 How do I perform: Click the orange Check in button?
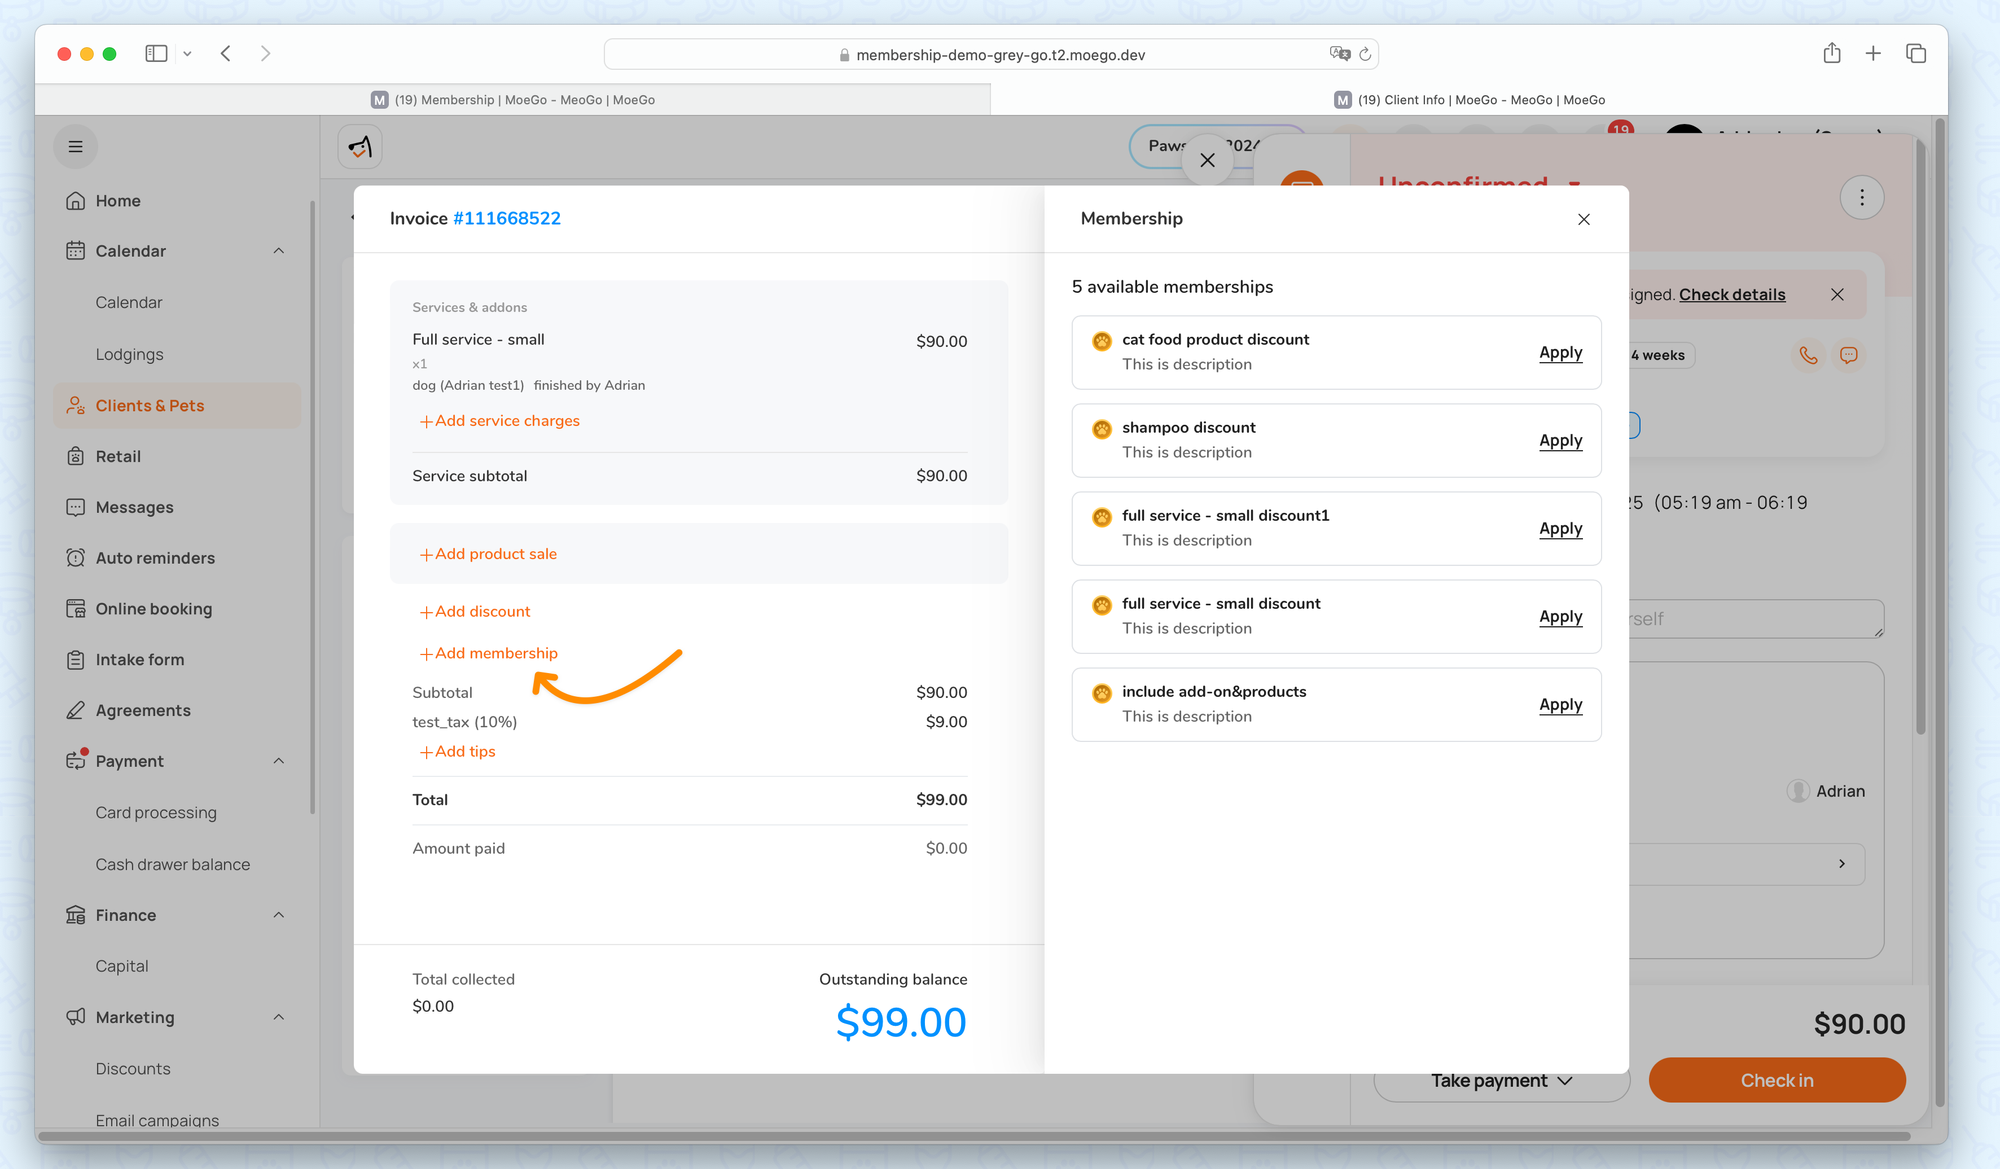[x=1776, y=1080]
